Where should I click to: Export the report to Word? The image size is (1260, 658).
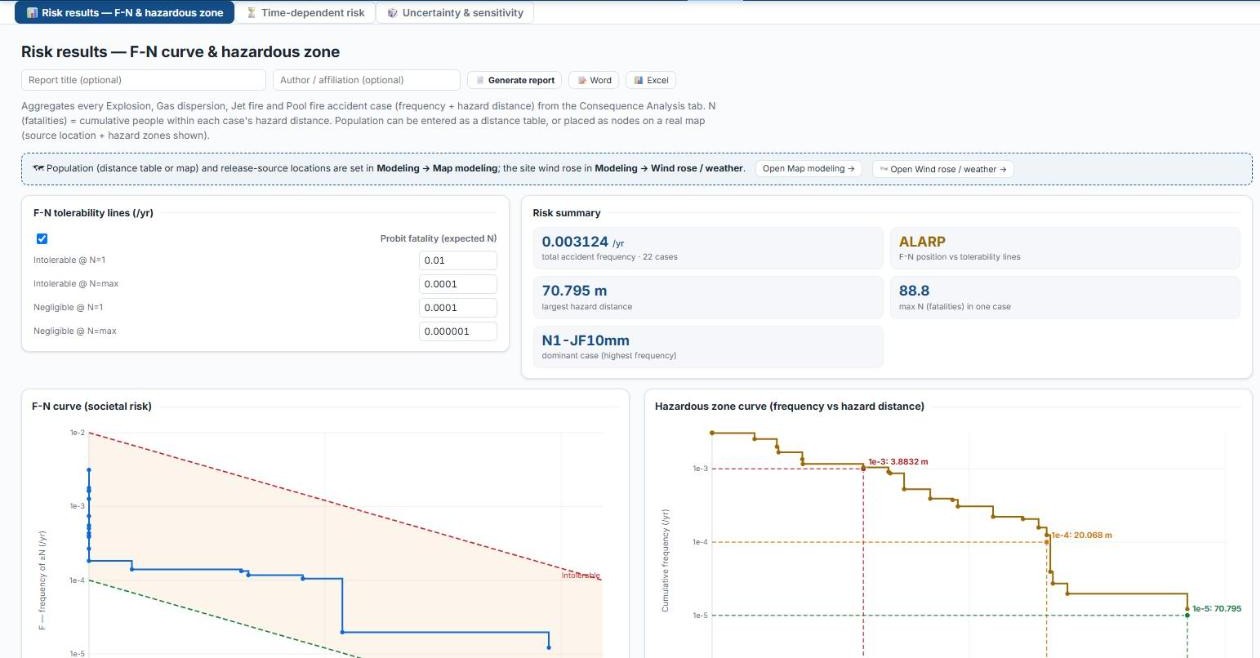coord(594,80)
